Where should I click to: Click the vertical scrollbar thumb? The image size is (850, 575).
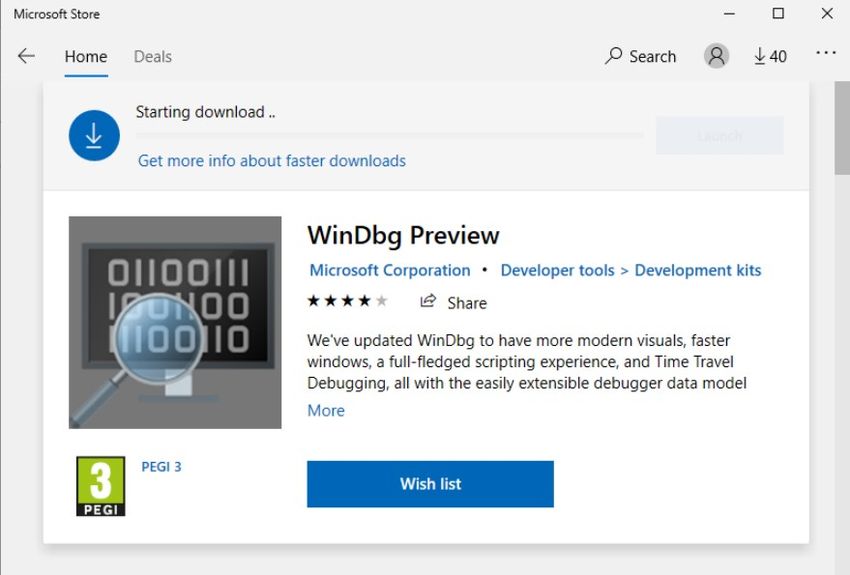[x=842, y=128]
